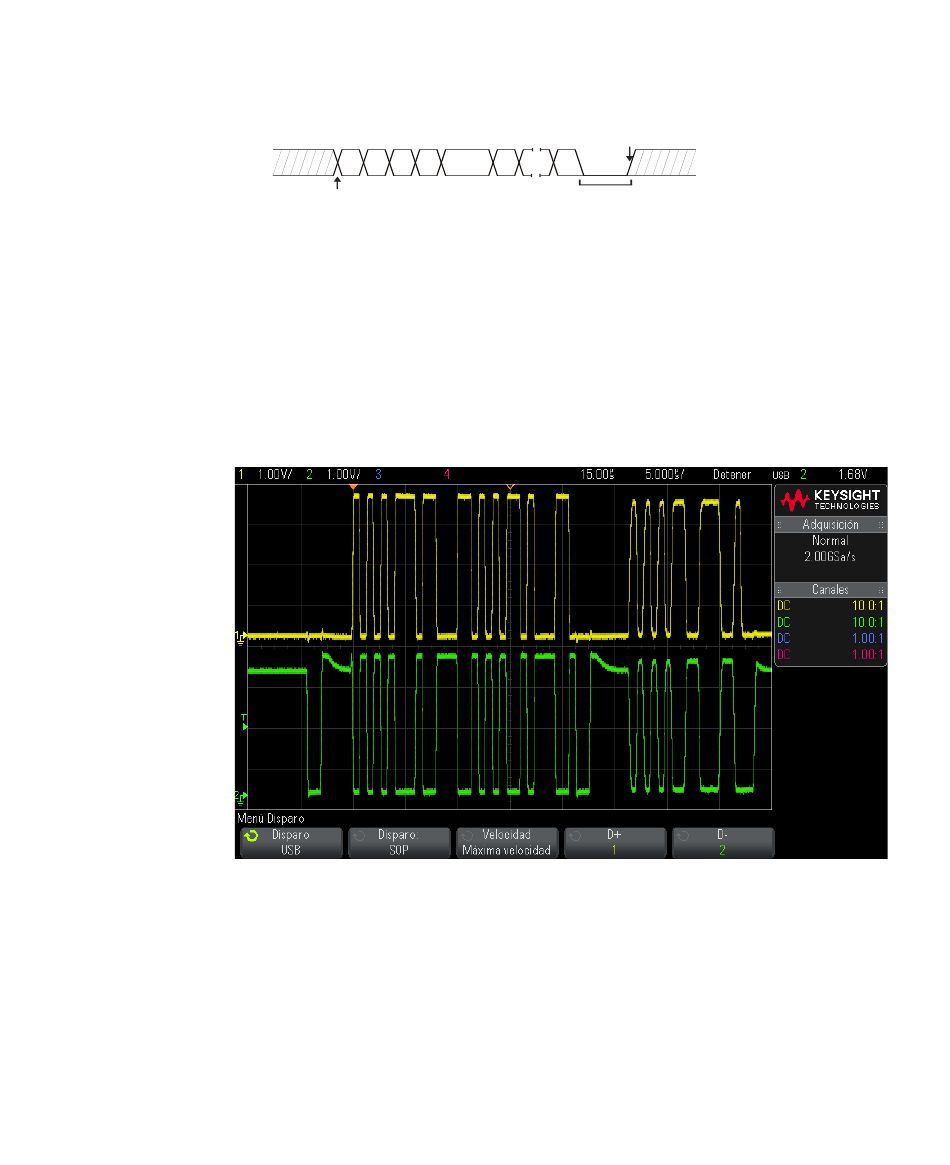Click the hollow orange time reference marker
This screenshot has height=1165, width=950.
(x=510, y=487)
